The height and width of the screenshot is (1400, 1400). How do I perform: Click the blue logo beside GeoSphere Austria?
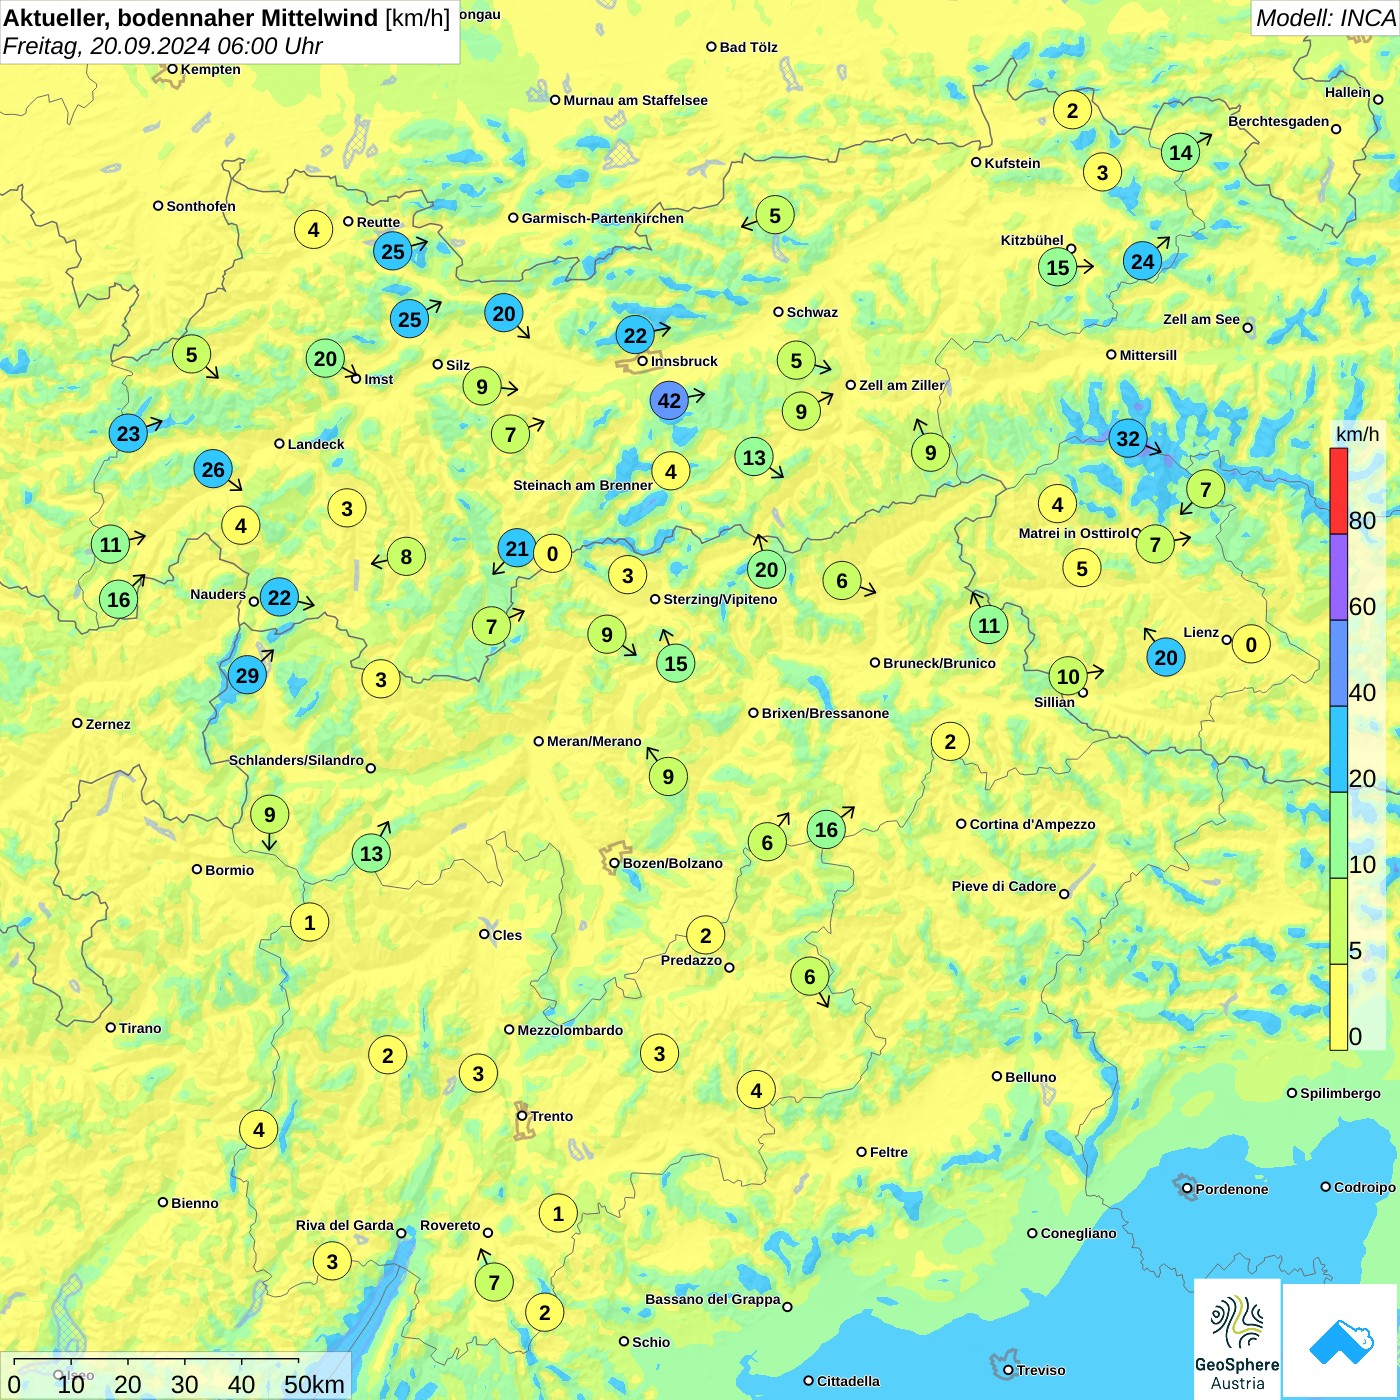(1340, 1340)
